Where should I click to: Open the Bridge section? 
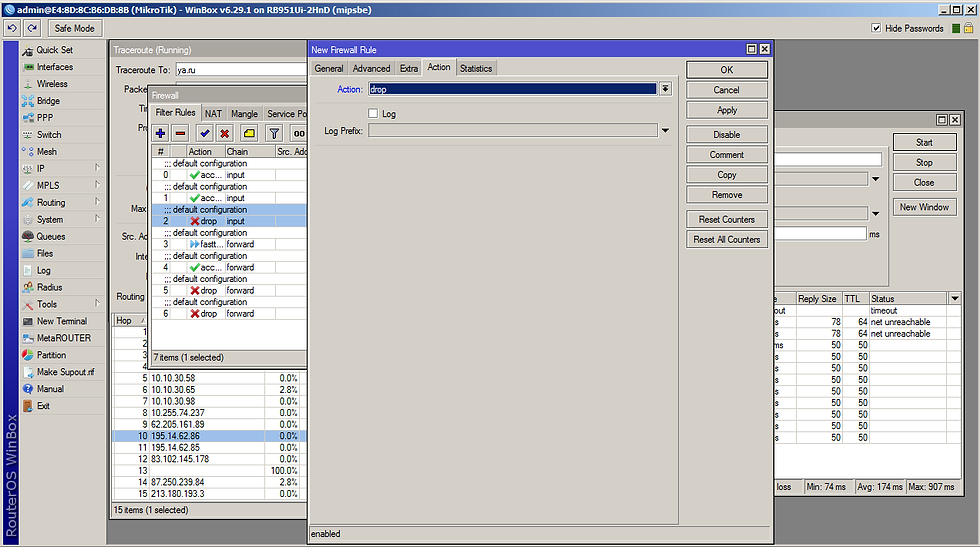pyautogui.click(x=48, y=101)
